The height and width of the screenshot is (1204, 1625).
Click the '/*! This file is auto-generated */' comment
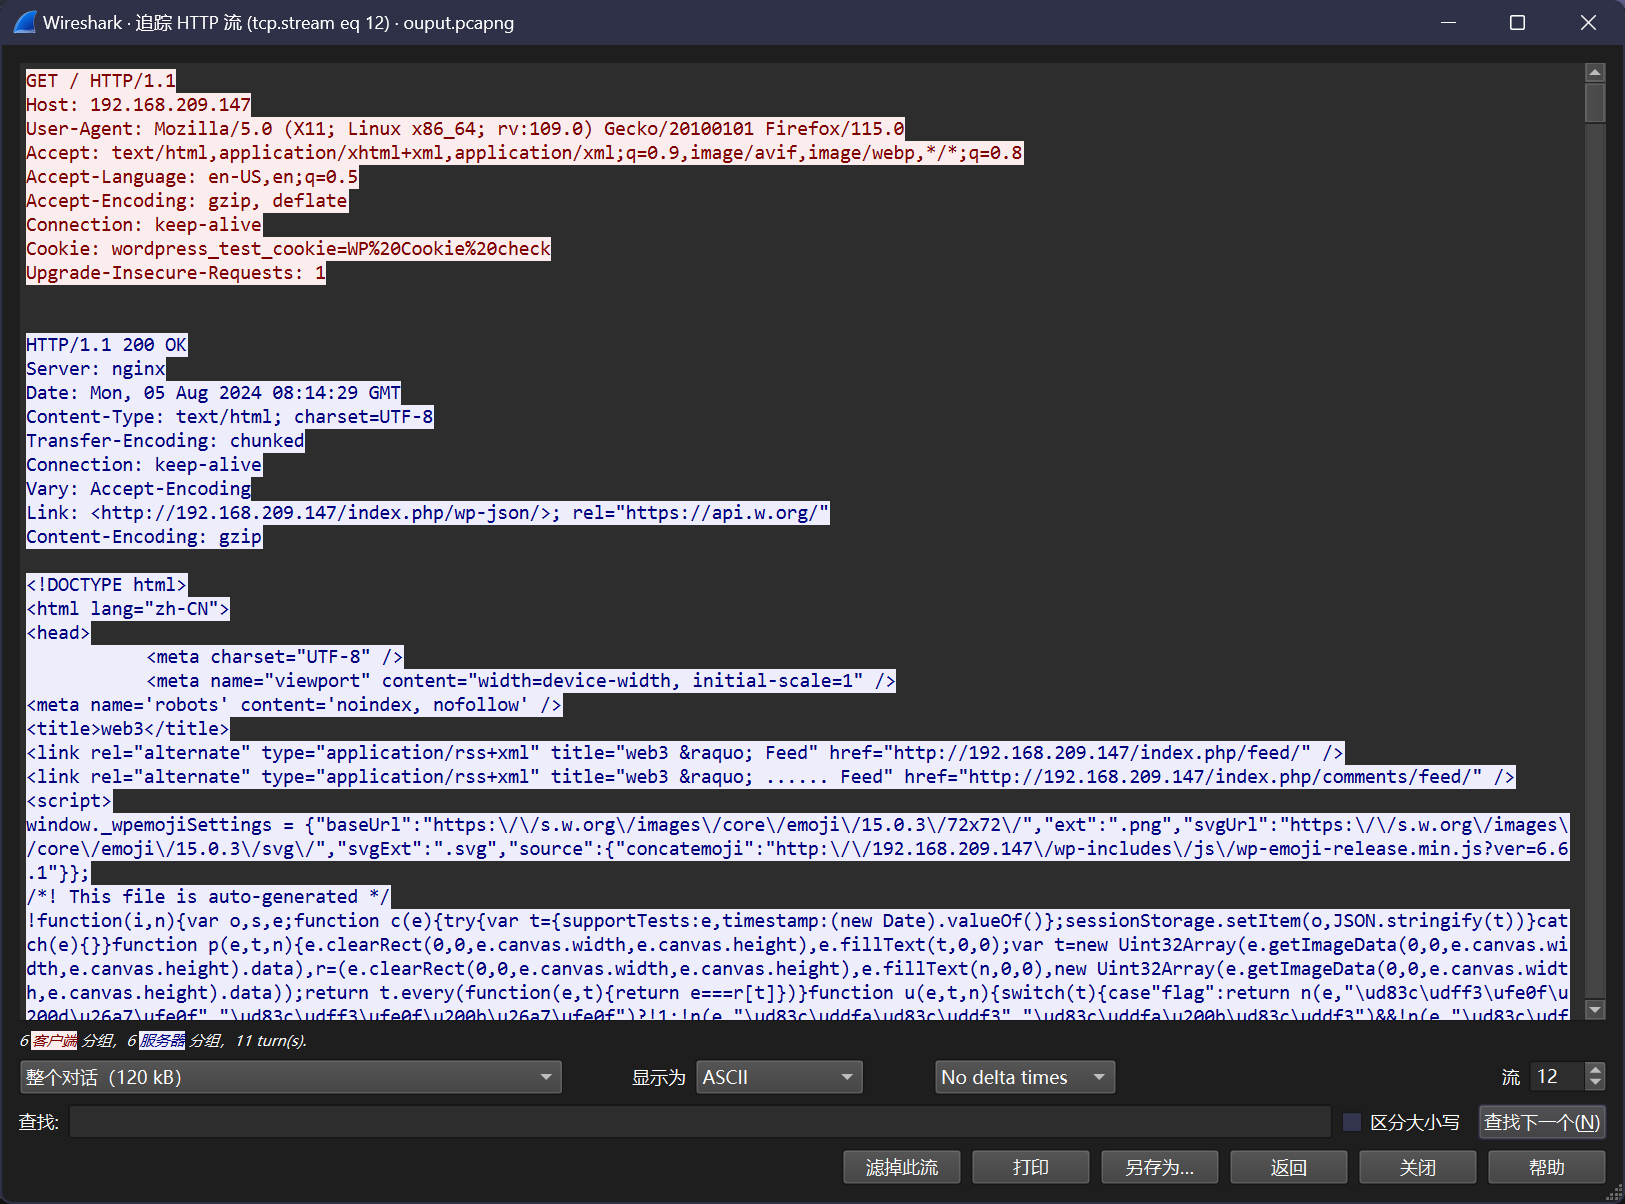coord(208,897)
